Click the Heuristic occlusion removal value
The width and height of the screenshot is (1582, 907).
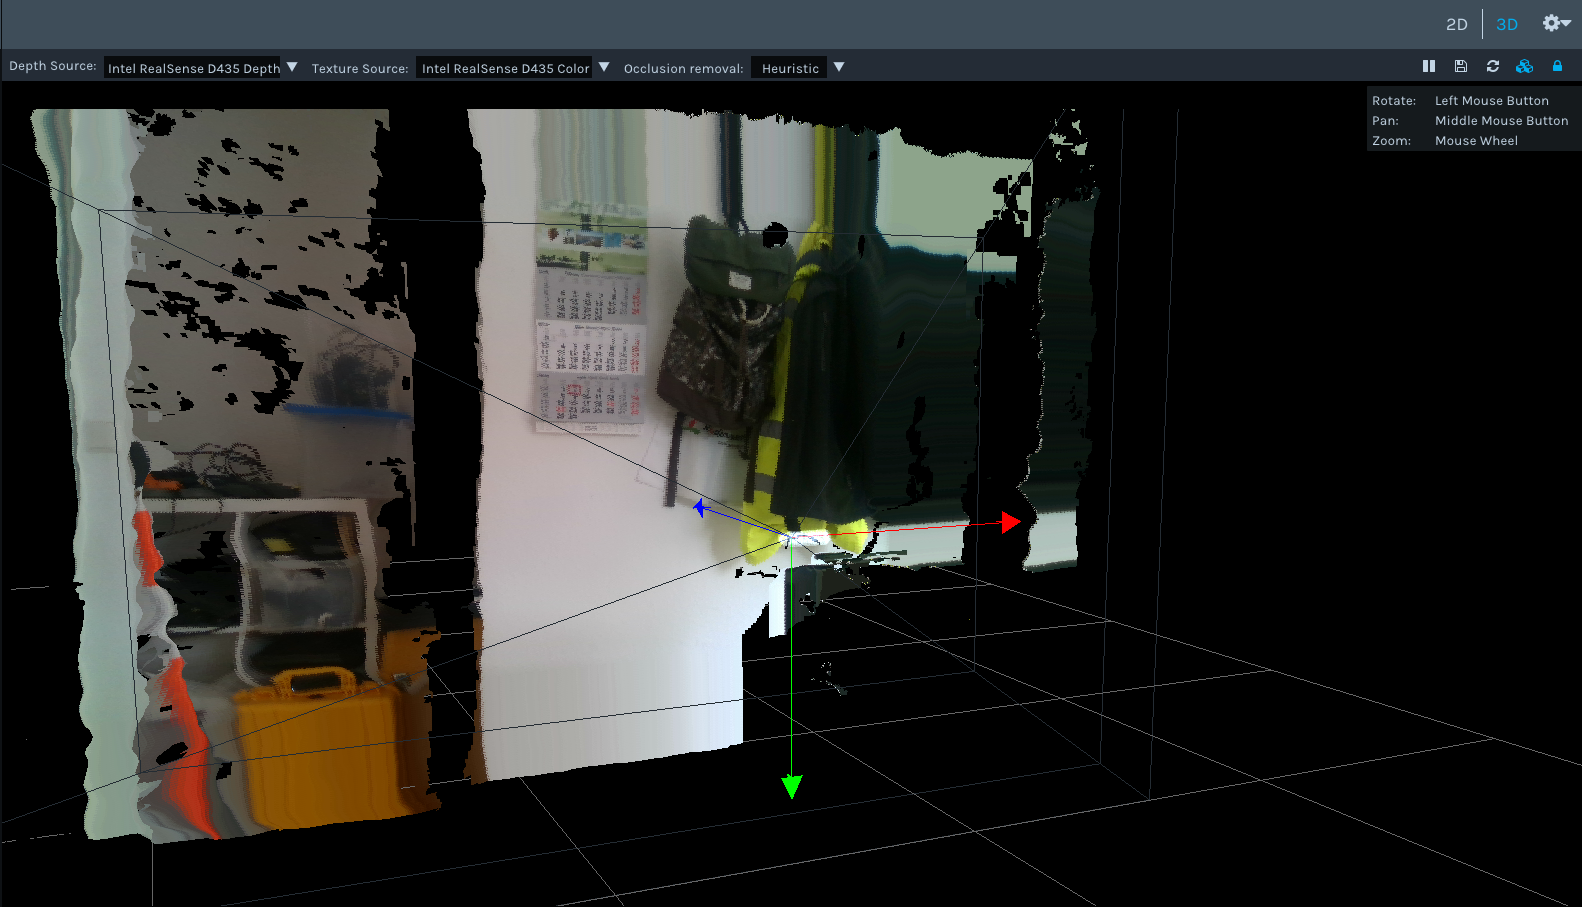pyautogui.click(x=789, y=68)
